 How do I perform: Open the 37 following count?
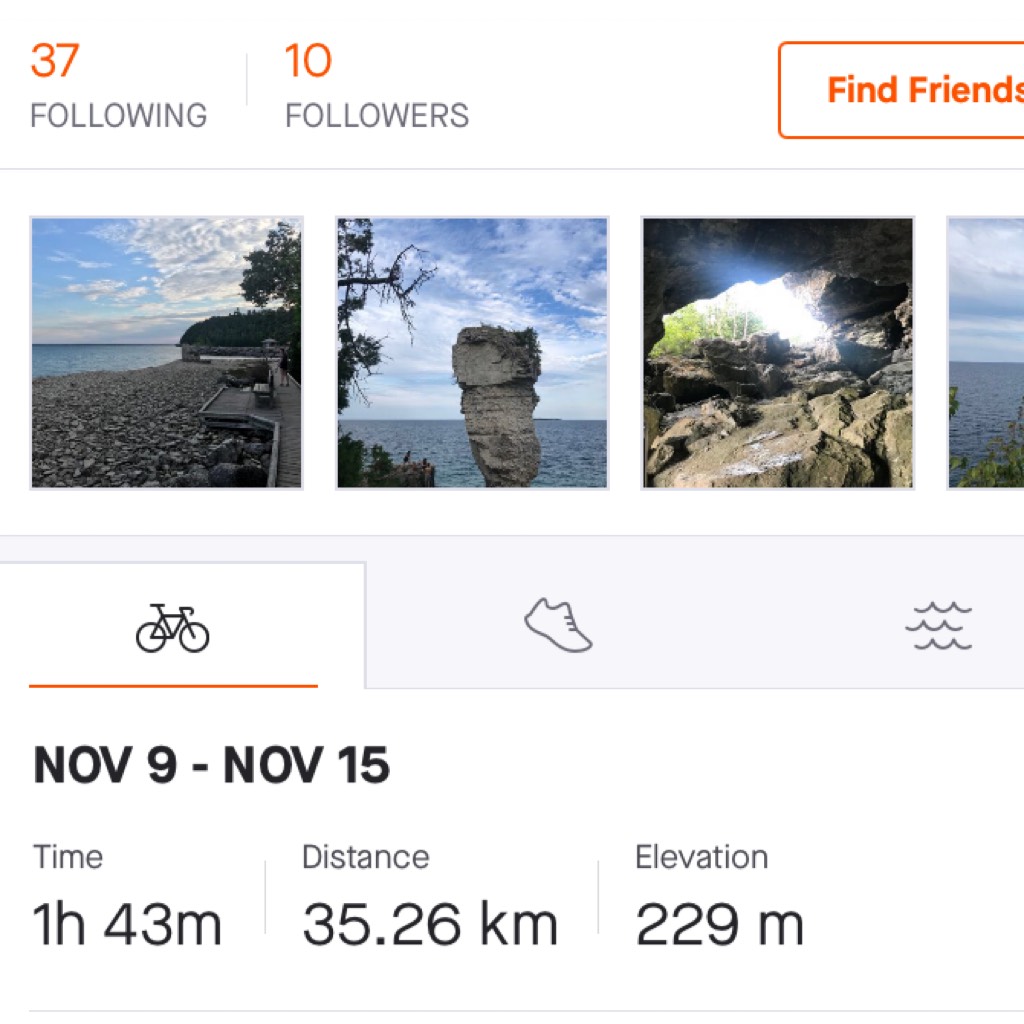pyautogui.click(x=54, y=61)
